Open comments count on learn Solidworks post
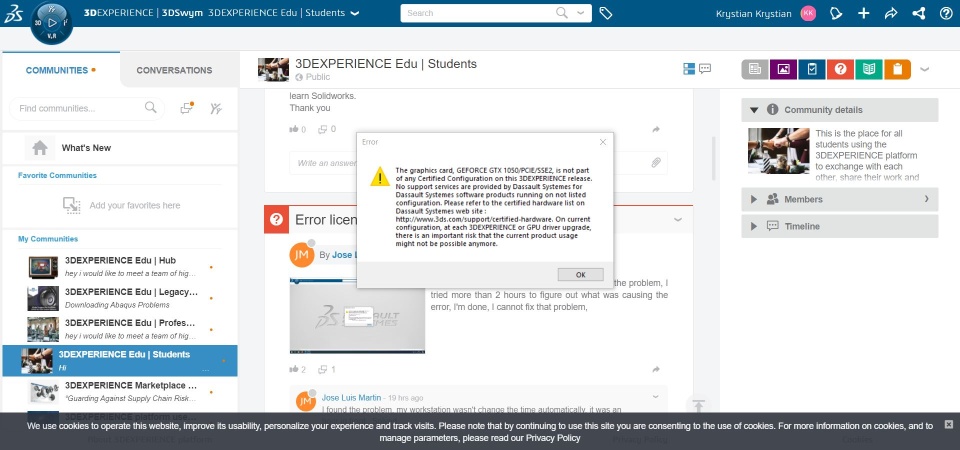Image resolution: width=960 pixels, height=450 pixels. click(327, 129)
